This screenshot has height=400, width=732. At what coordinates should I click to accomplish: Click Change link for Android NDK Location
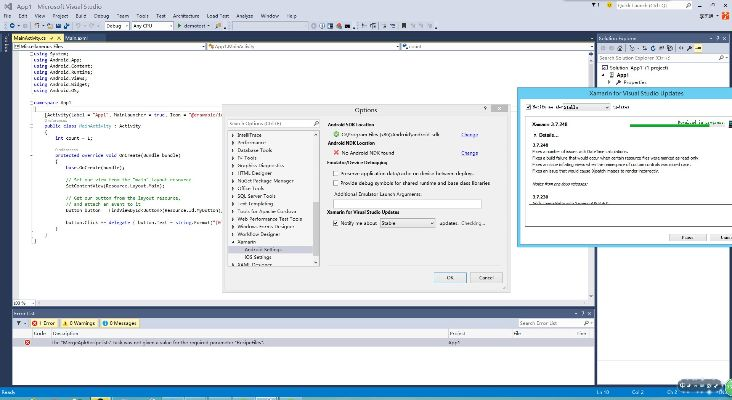coord(469,153)
